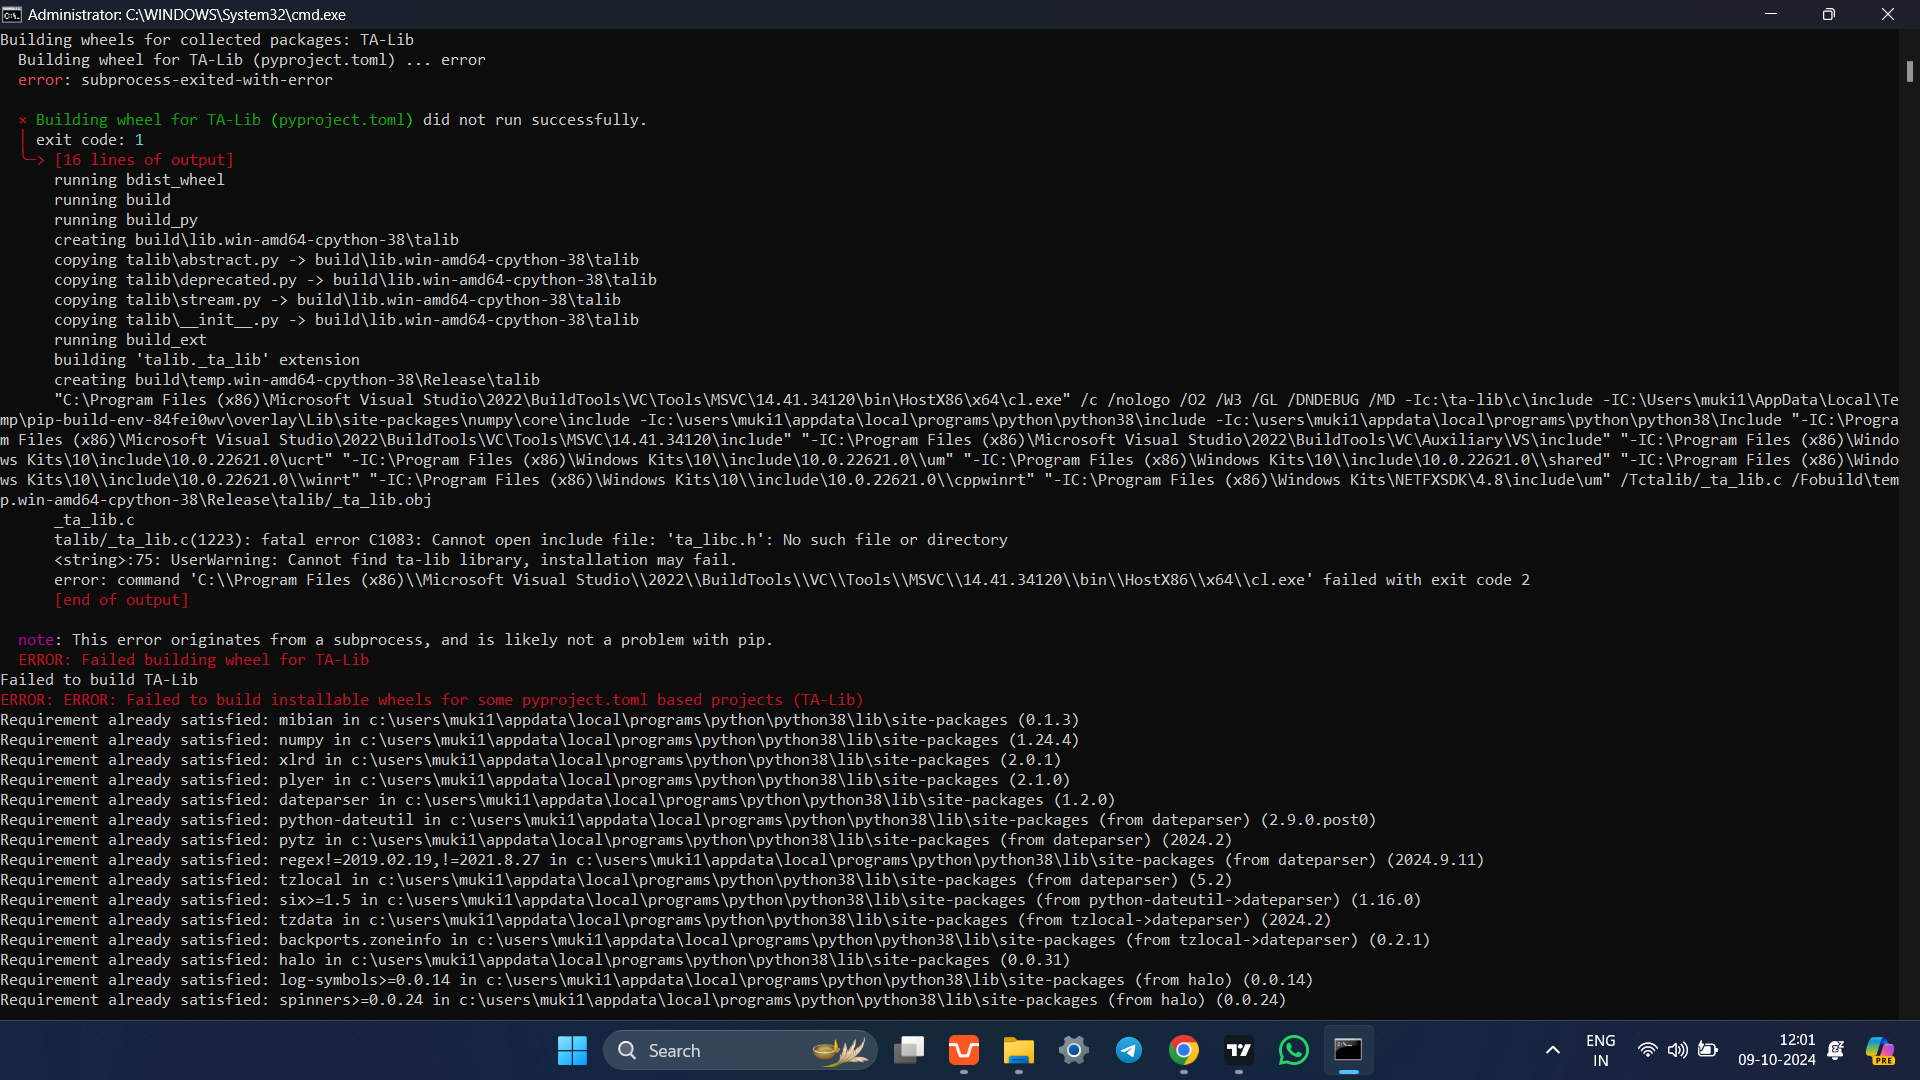Open Task View from the taskbar

point(909,1050)
